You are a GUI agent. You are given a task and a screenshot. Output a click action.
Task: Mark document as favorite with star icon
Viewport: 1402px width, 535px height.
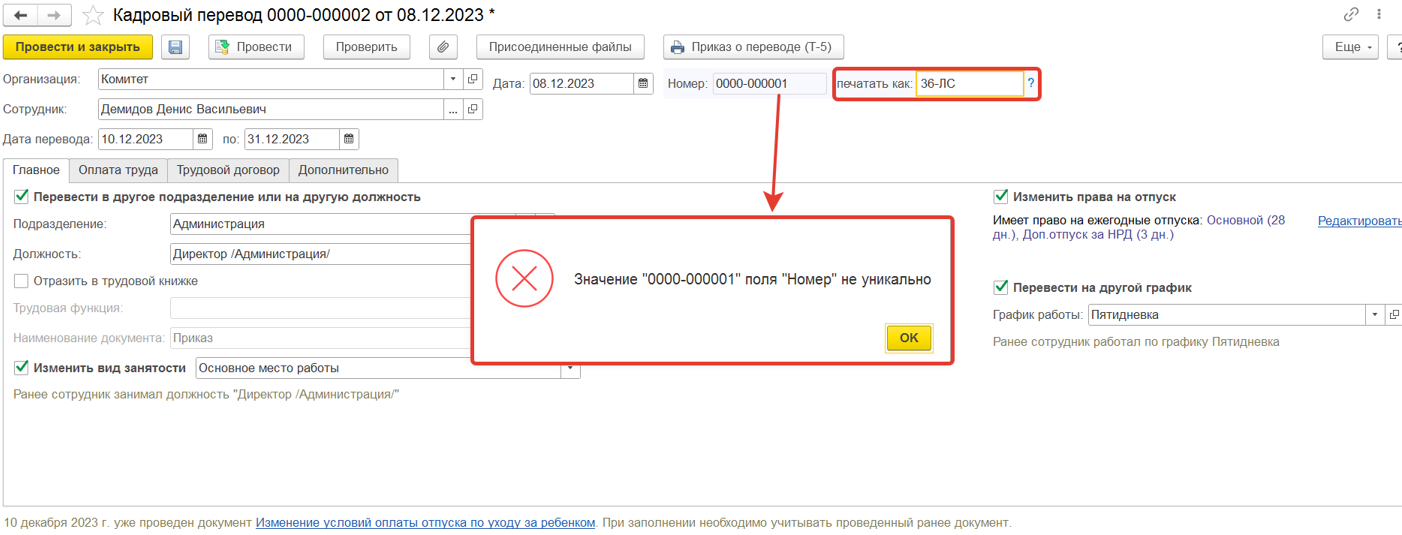coord(92,15)
